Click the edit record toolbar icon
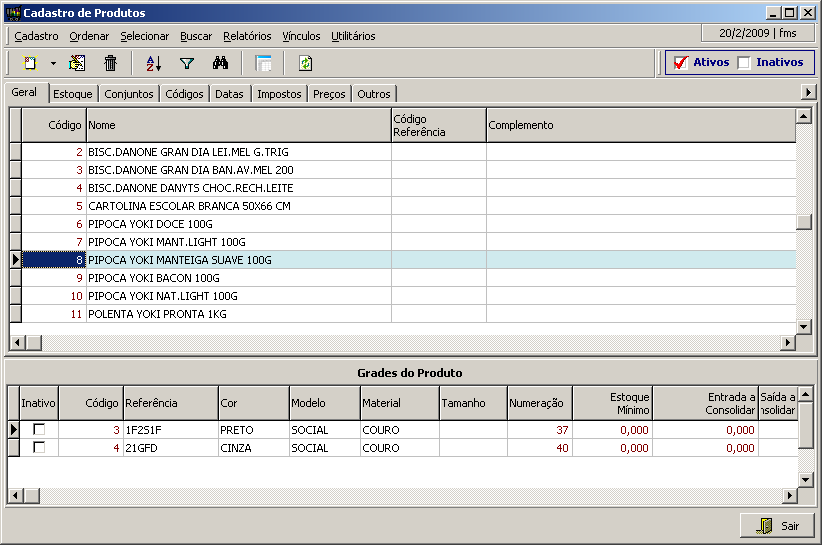 (77, 63)
